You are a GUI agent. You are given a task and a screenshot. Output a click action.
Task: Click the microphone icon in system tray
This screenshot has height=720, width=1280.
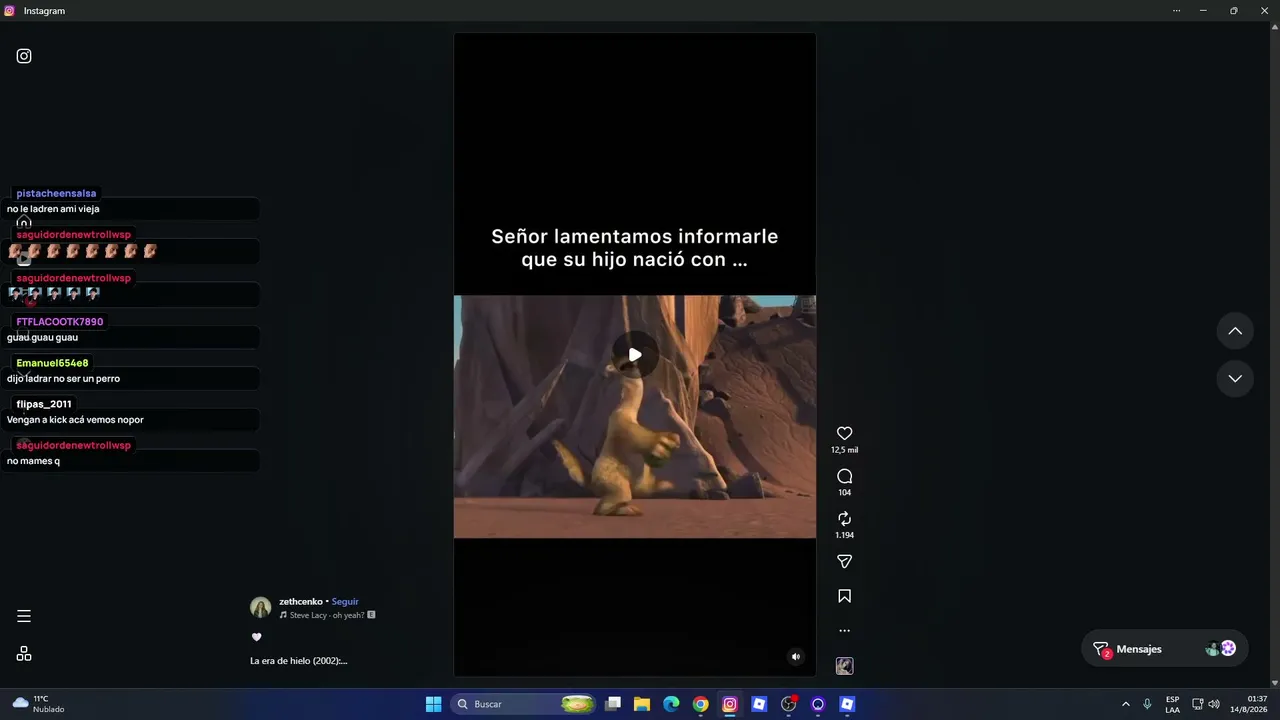pyautogui.click(x=1147, y=704)
